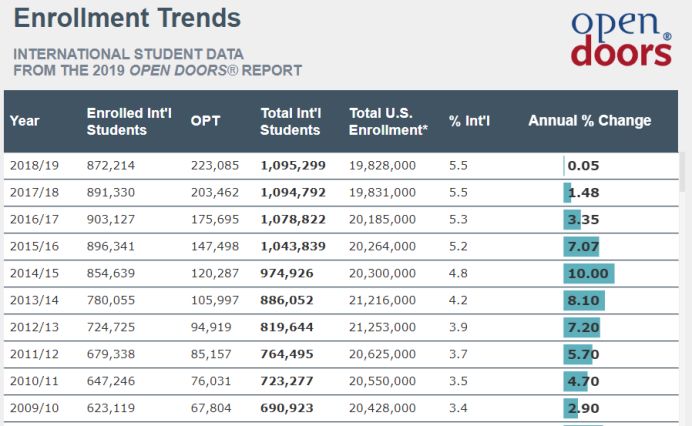This screenshot has height=426, width=692.
Task: Select OPT value 223,085
Action: [215, 166]
